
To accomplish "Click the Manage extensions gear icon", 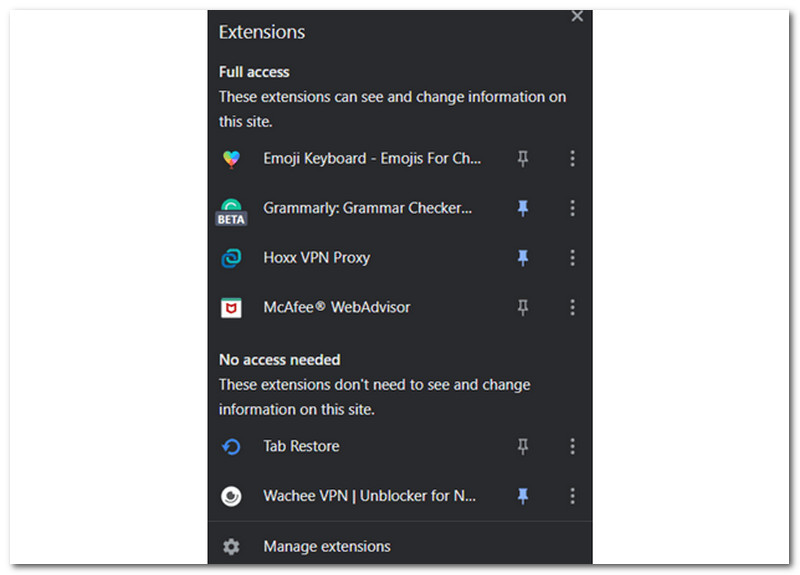I will (x=231, y=547).
